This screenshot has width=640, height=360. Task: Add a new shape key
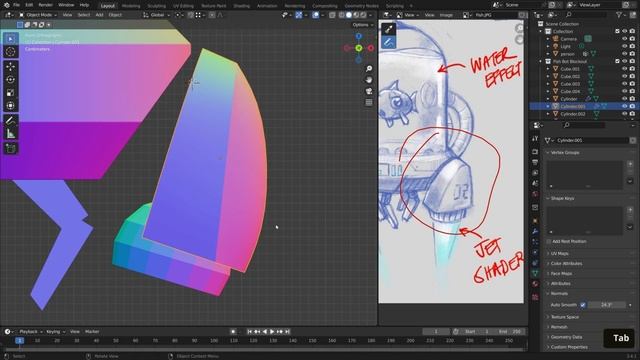[630, 209]
